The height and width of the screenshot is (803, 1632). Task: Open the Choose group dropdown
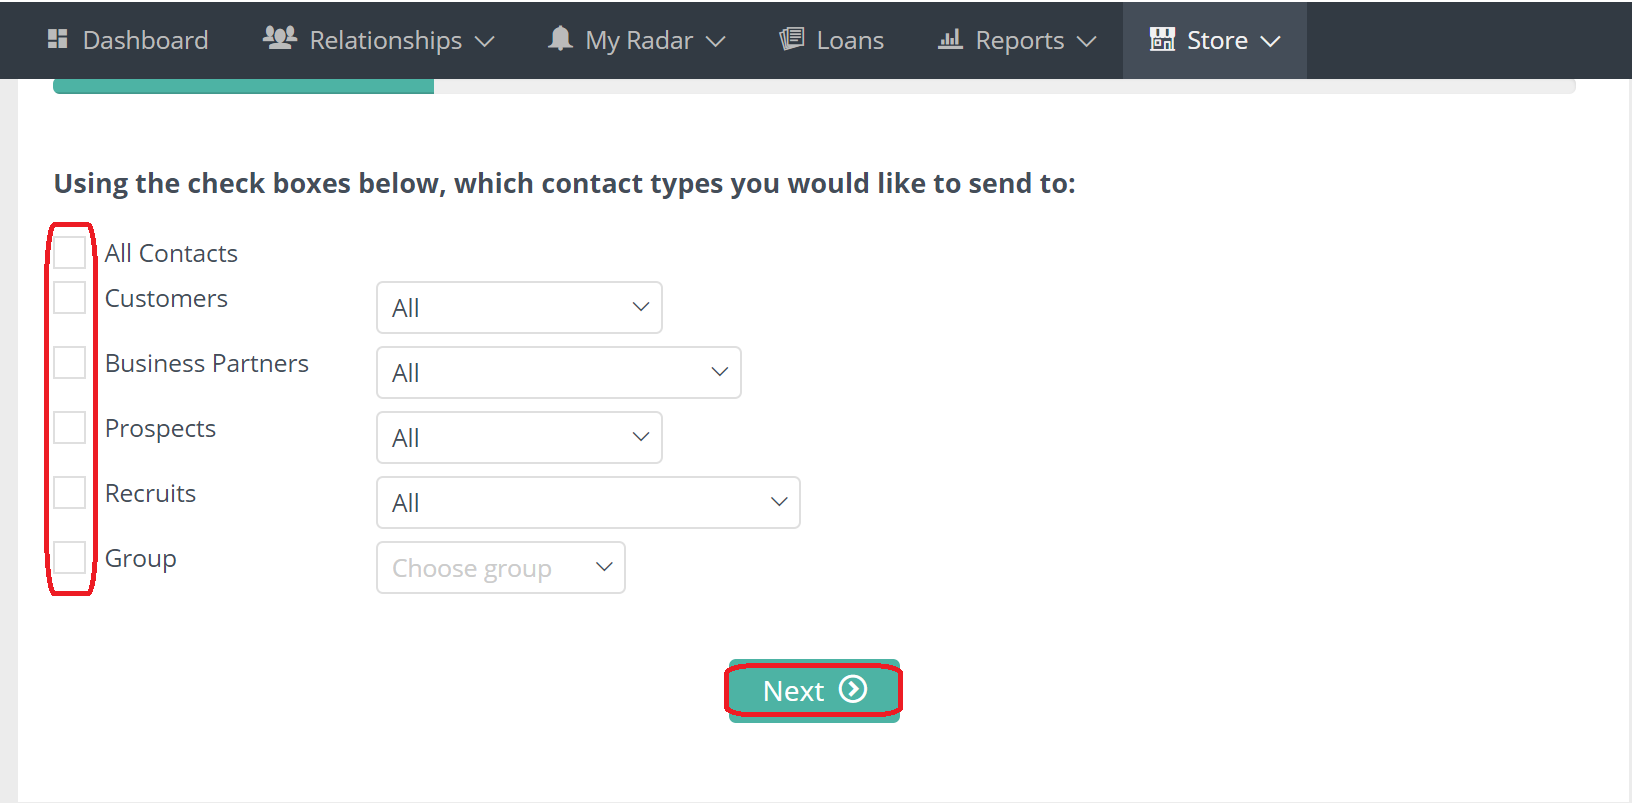(x=500, y=567)
